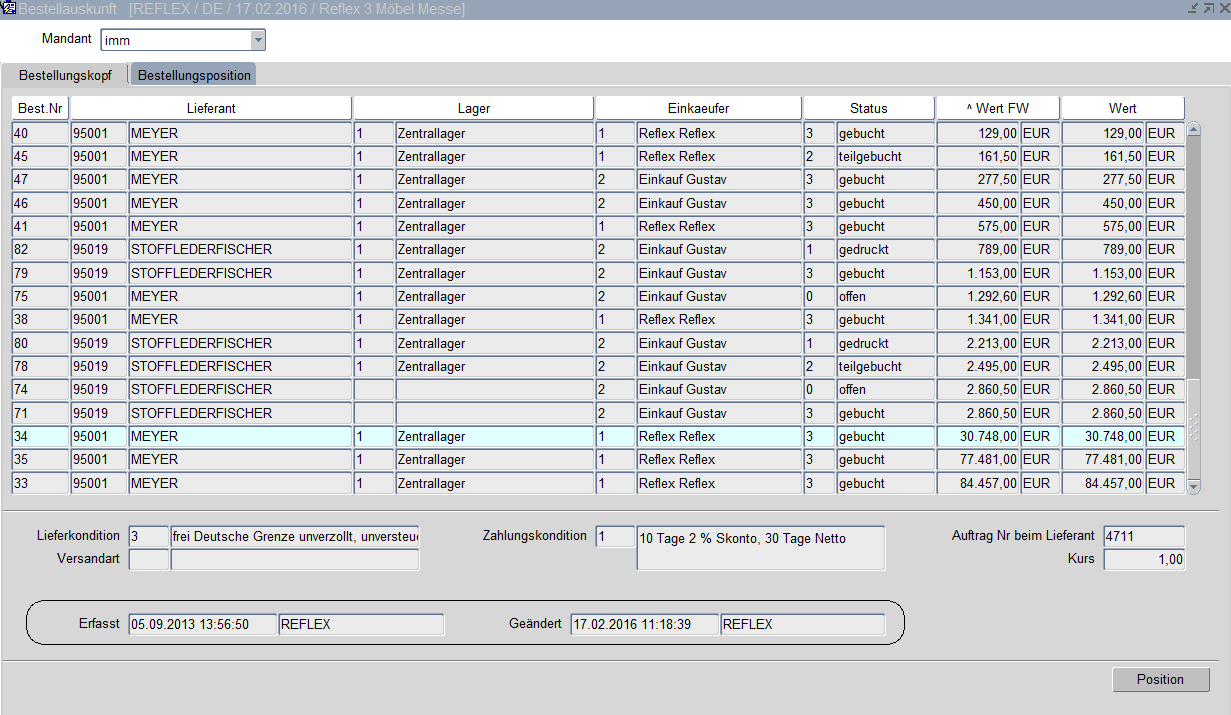Switch to the Bestellungsposition tab
Viewport: 1231px width, 715px height.
194,76
